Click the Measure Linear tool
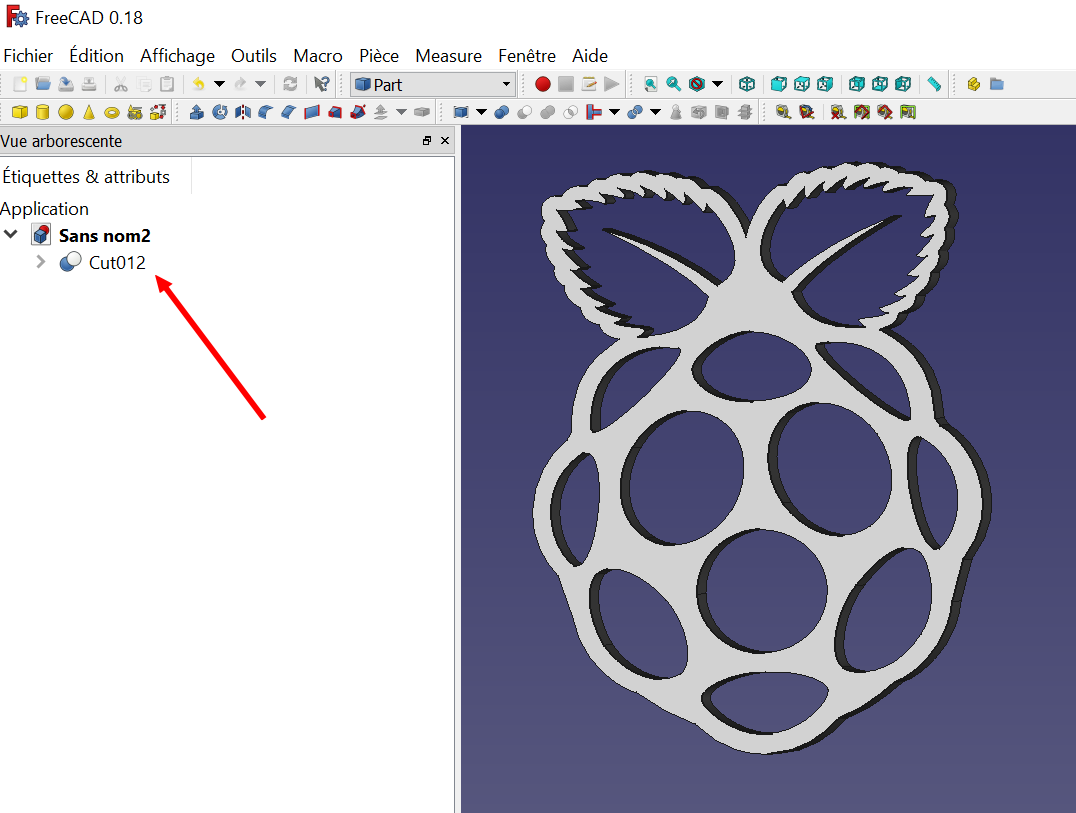 pyautogui.click(x=783, y=112)
